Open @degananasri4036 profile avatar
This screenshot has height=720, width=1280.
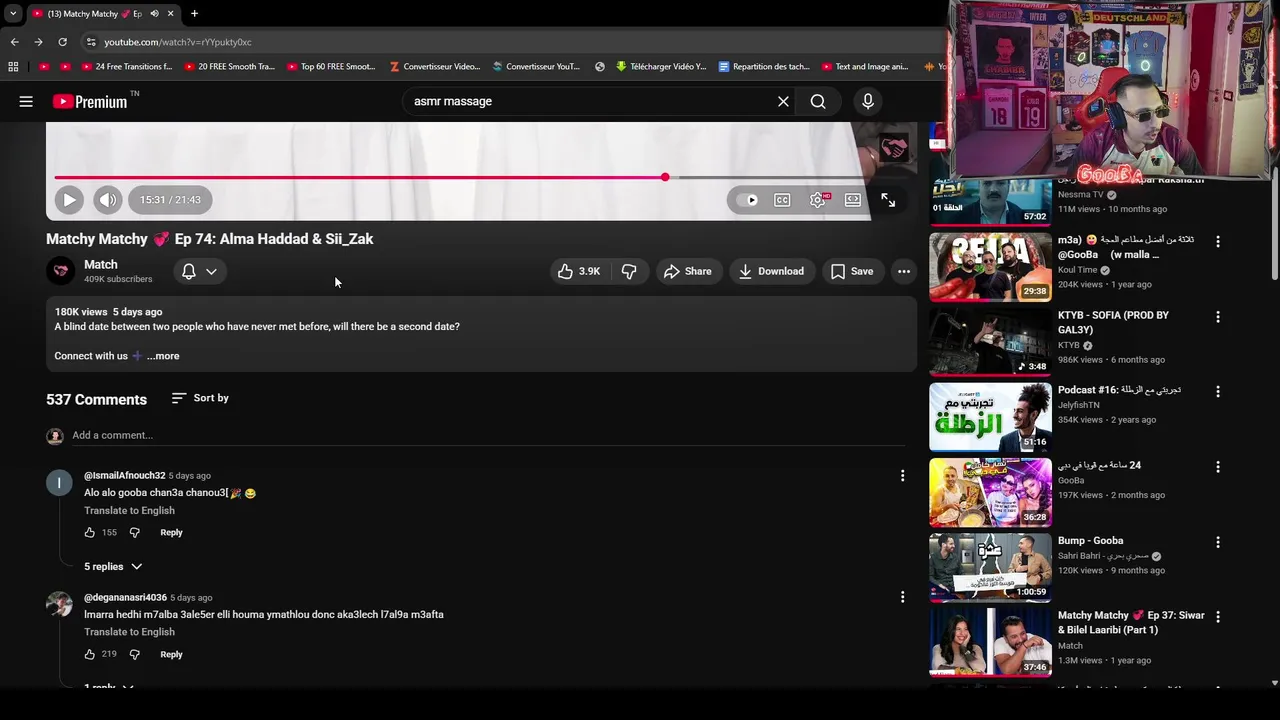coord(59,604)
